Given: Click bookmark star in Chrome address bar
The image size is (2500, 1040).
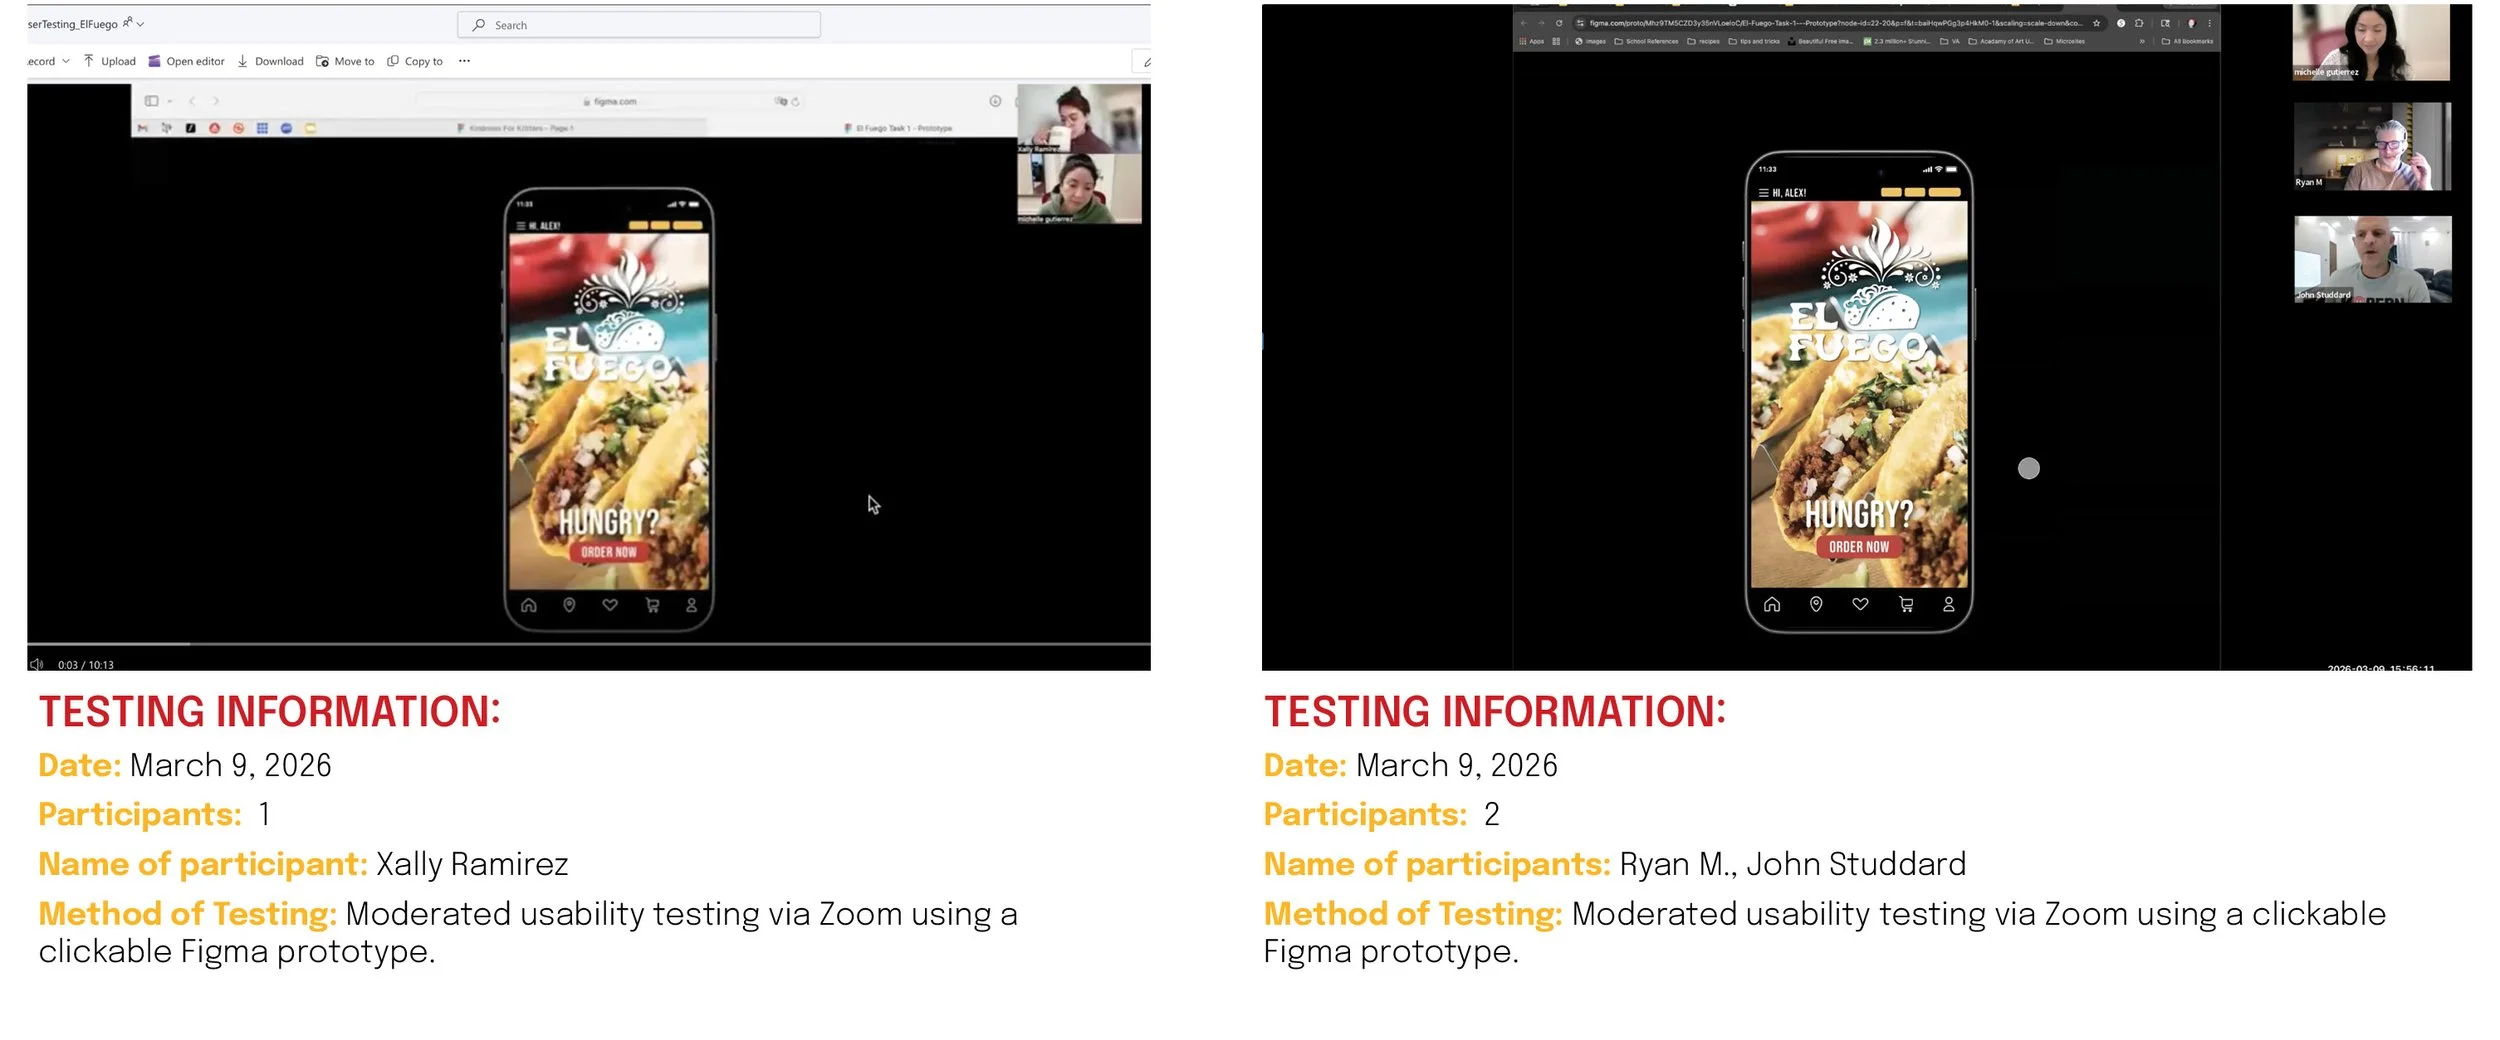Looking at the screenshot, I should (2097, 23).
